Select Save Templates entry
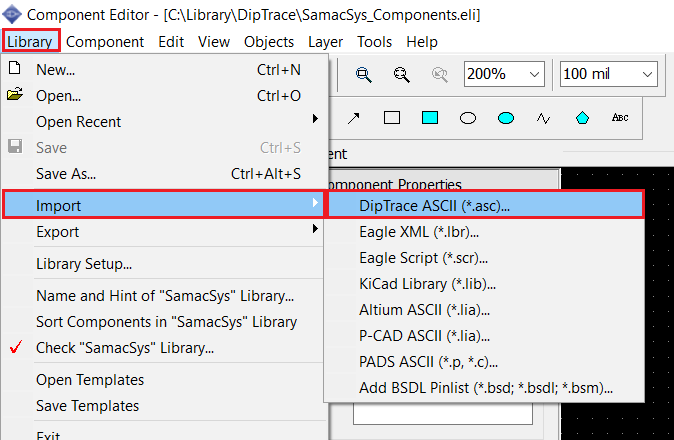674x440 pixels. (x=163, y=406)
